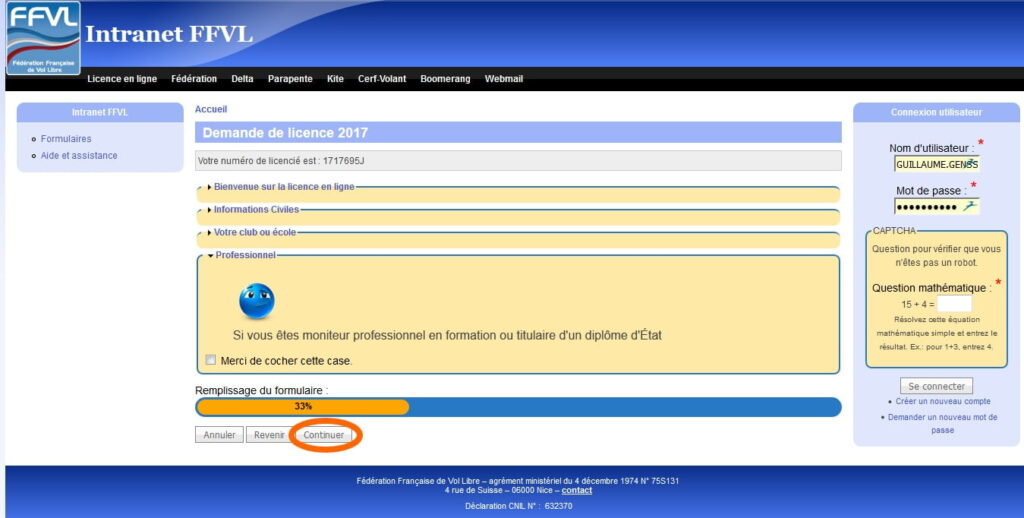Screen dimensions: 1024x518
Task: Go to the 'Webmail' menu item
Action: pyautogui.click(x=504, y=79)
